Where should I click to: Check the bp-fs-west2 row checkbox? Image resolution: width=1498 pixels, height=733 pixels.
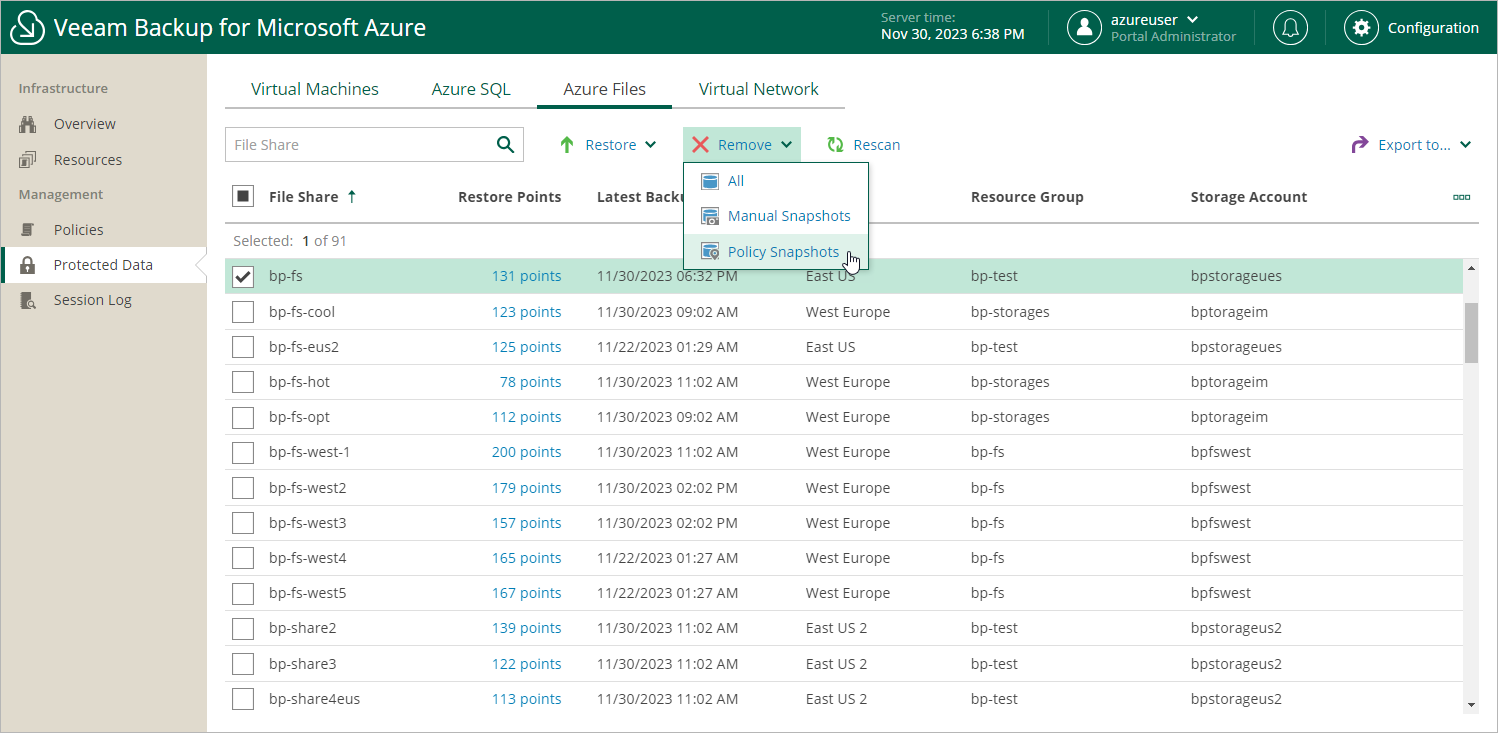tap(243, 488)
